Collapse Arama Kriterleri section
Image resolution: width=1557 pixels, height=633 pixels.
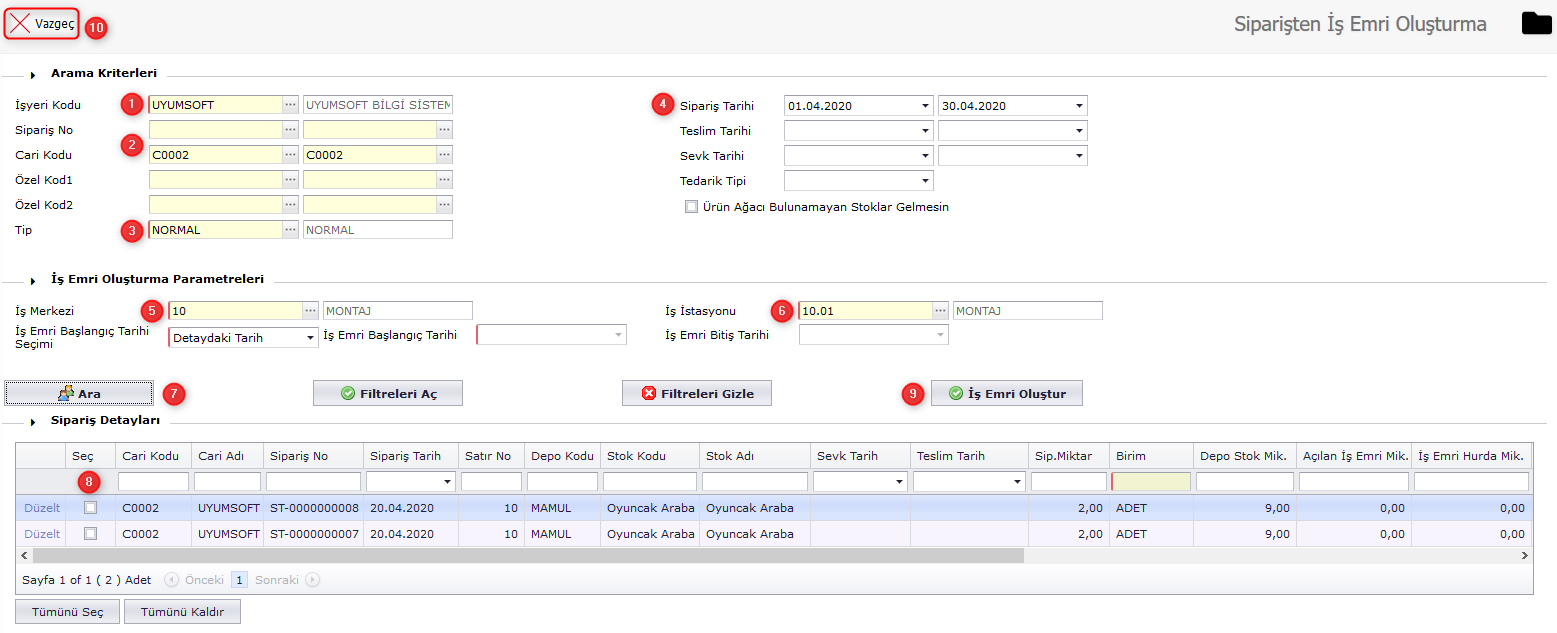point(32,74)
